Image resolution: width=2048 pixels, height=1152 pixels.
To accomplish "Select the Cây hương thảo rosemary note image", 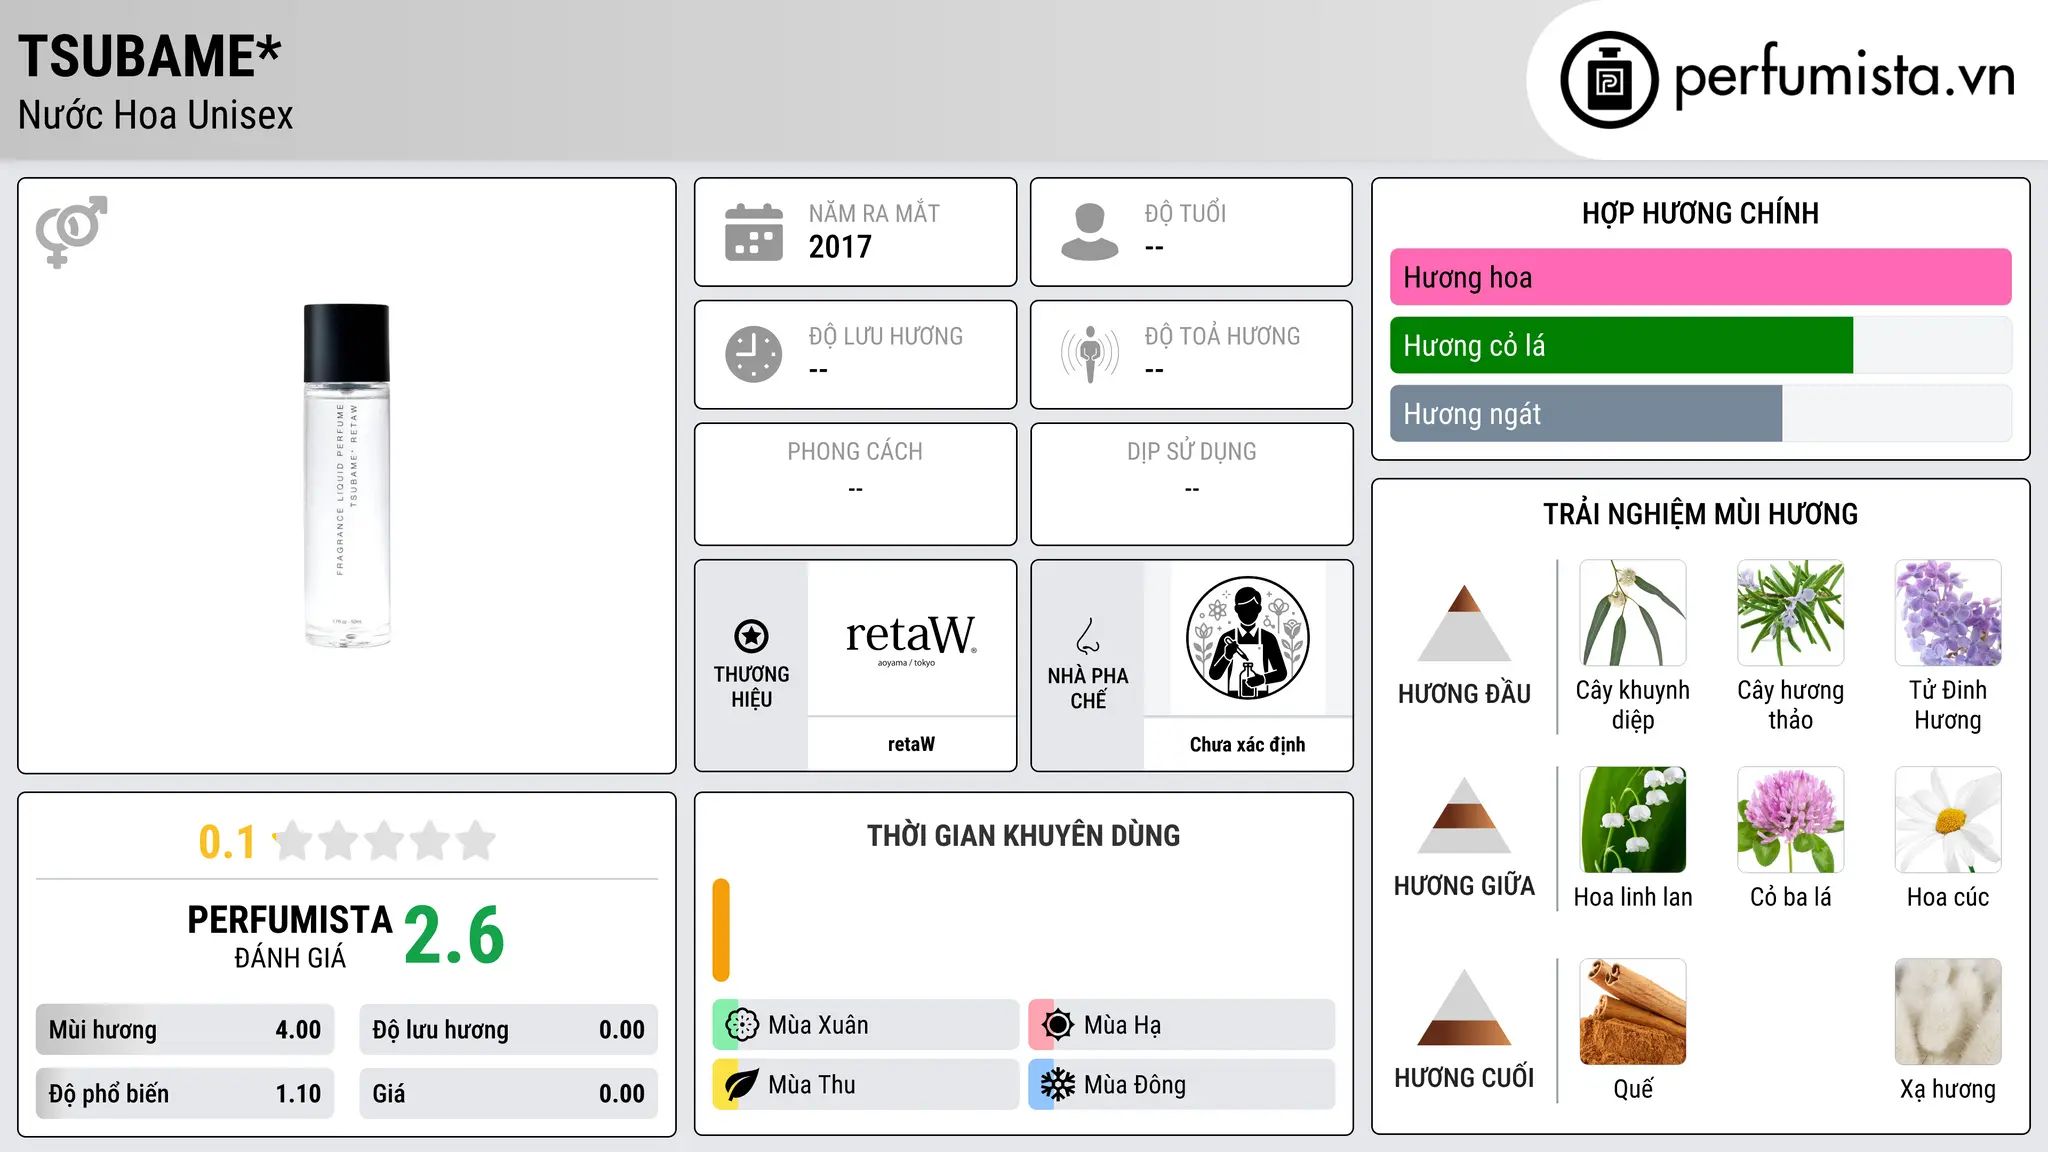I will [x=1790, y=613].
